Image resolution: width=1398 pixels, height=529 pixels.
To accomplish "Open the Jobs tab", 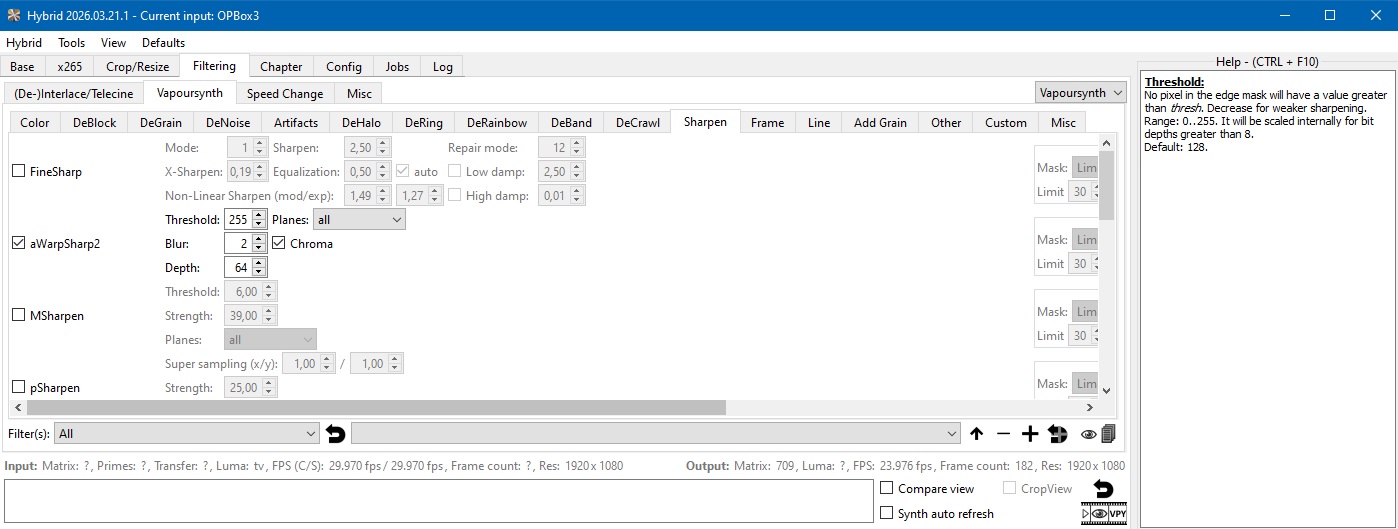I will click(x=397, y=67).
